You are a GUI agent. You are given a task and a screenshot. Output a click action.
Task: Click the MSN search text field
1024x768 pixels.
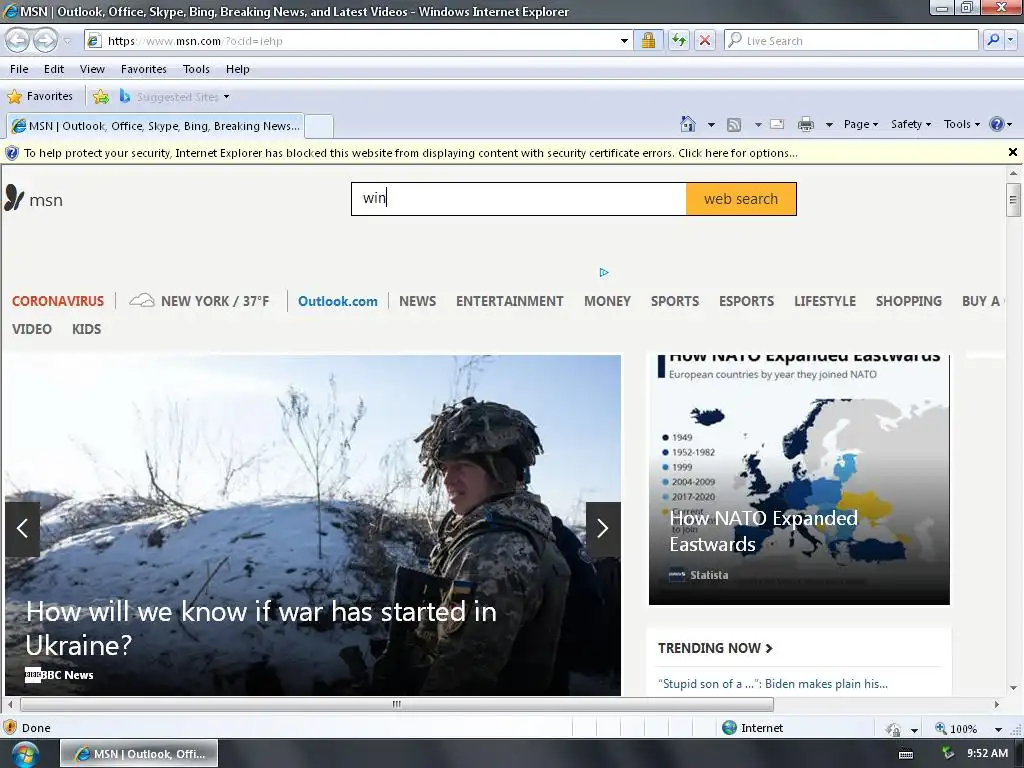519,199
